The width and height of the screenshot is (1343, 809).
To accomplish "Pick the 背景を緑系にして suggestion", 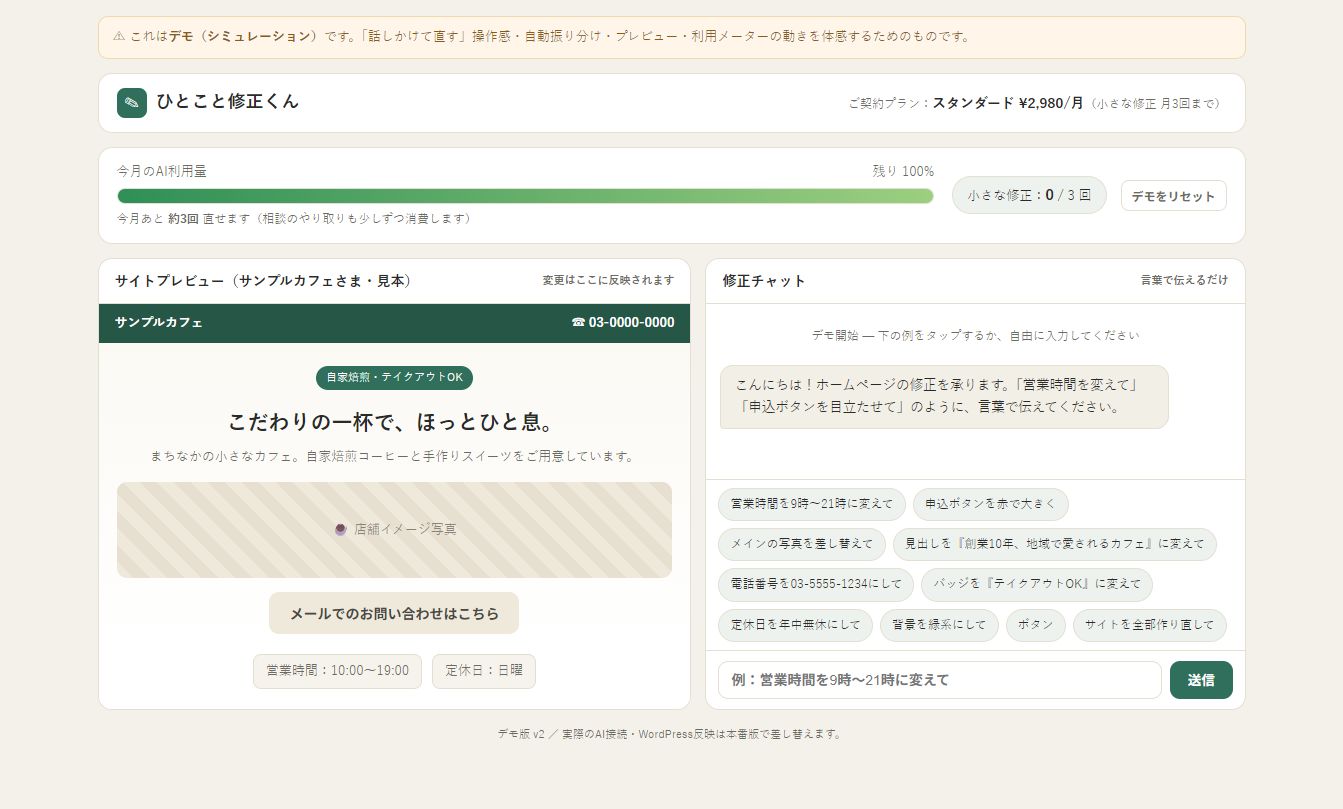I will [x=939, y=625].
